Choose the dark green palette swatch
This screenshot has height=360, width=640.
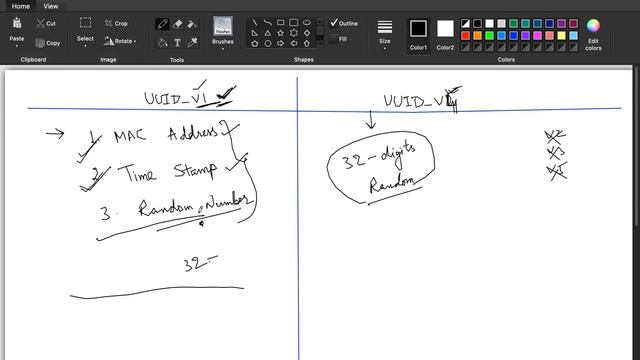point(513,23)
